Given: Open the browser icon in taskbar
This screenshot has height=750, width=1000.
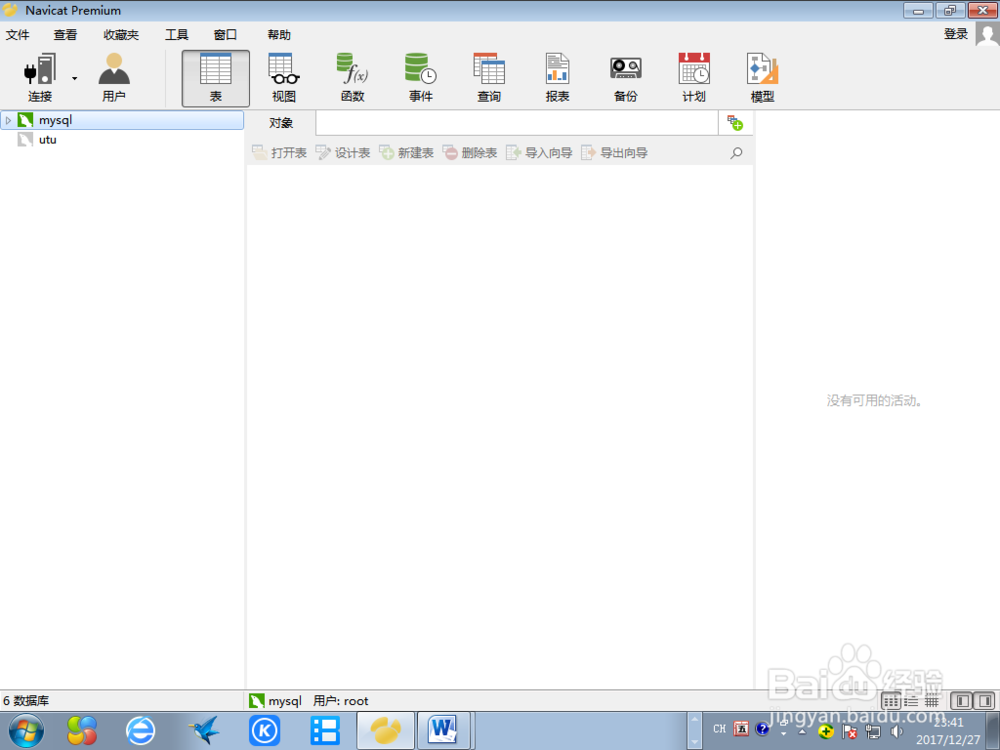Looking at the screenshot, I should [x=140, y=731].
